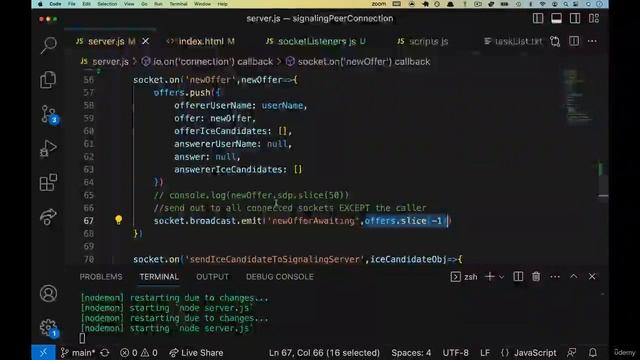Close the terminal panel

point(592,277)
